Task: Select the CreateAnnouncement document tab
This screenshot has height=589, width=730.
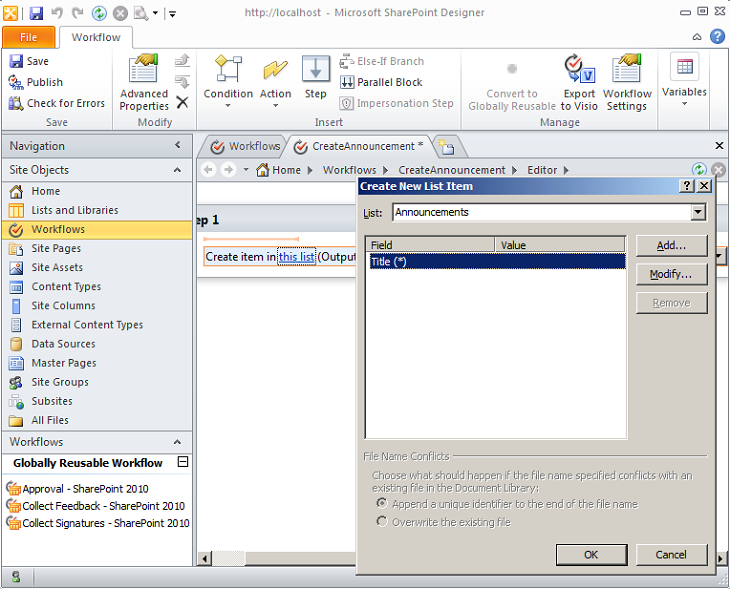Action: click(358, 146)
